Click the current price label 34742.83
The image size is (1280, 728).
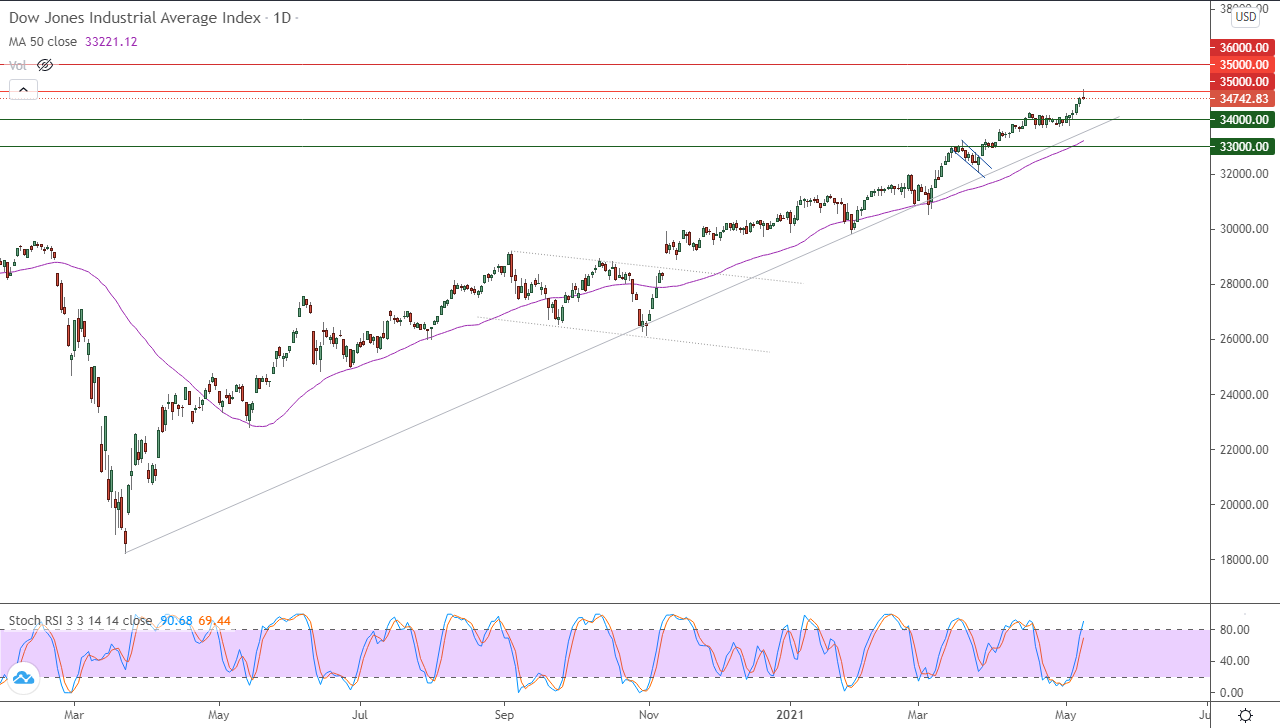tap(1243, 98)
